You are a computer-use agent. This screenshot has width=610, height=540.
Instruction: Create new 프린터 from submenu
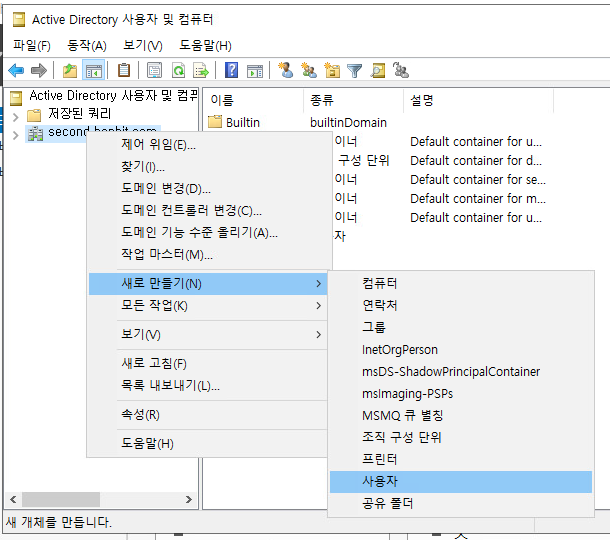pos(461,459)
